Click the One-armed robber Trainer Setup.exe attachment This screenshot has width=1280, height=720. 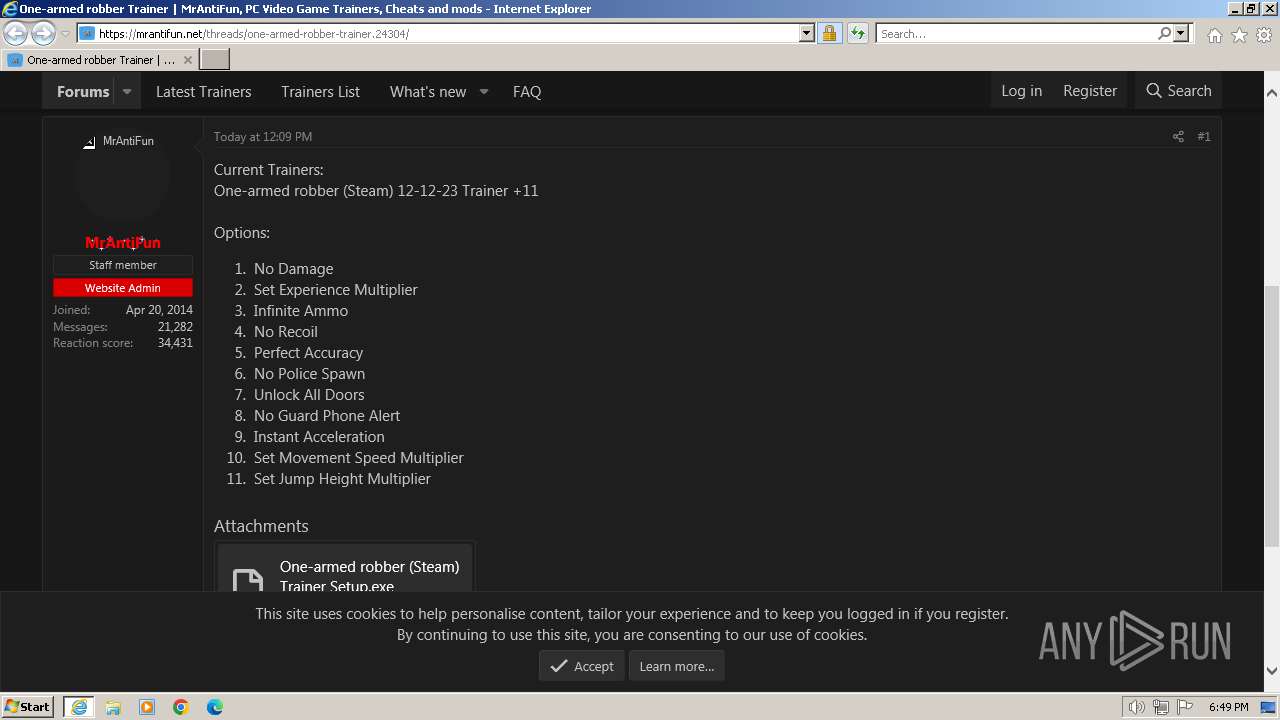click(369, 576)
